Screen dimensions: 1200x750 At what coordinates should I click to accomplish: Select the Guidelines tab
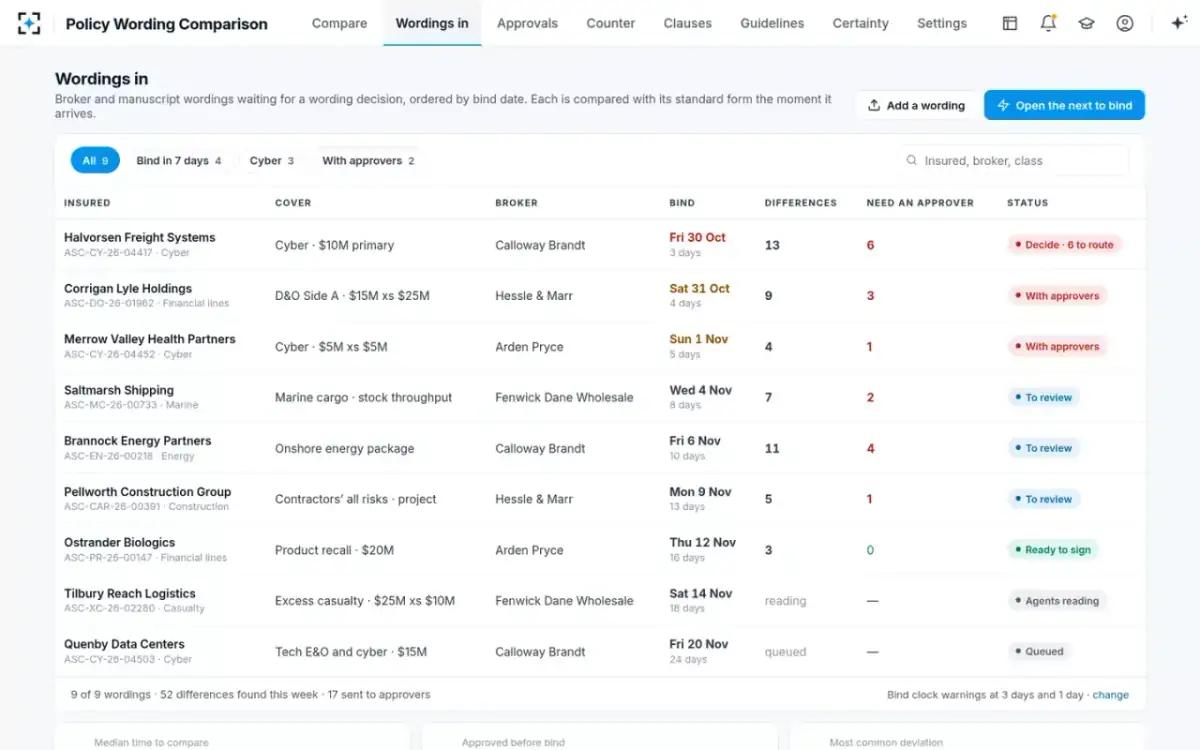pyautogui.click(x=772, y=23)
